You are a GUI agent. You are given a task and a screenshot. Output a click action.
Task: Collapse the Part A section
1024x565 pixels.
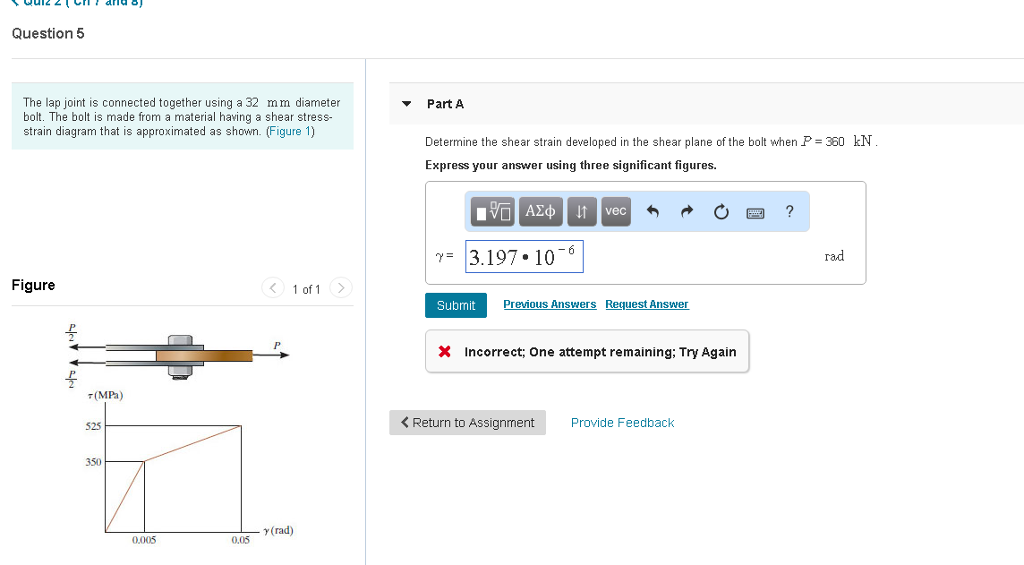(x=406, y=104)
